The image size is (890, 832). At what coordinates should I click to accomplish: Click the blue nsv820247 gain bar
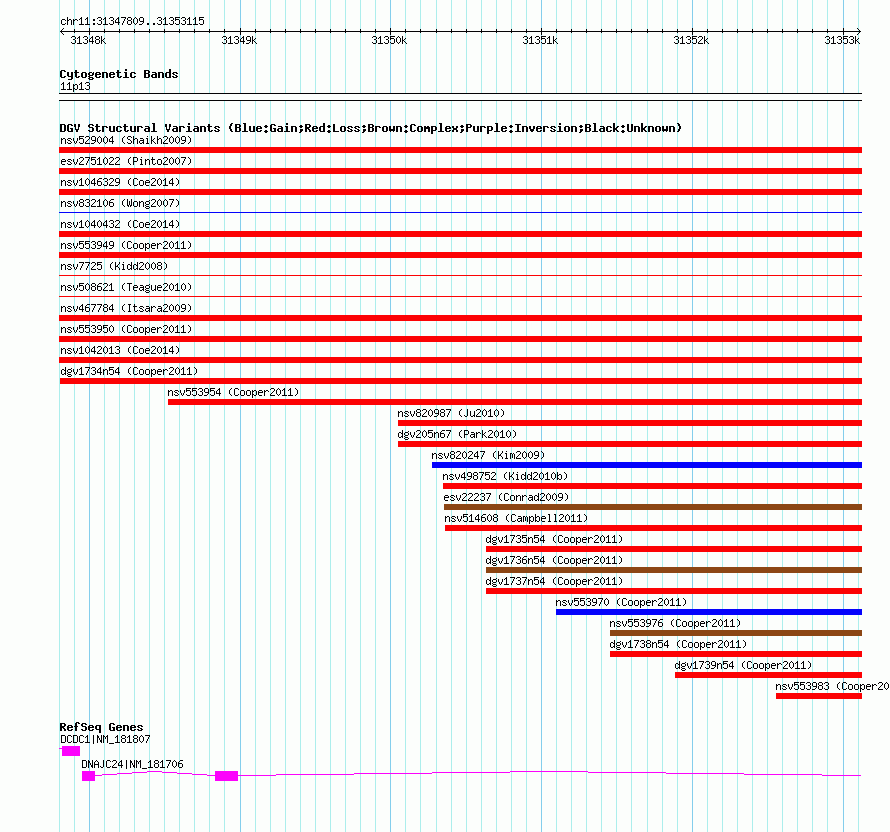(x=647, y=465)
